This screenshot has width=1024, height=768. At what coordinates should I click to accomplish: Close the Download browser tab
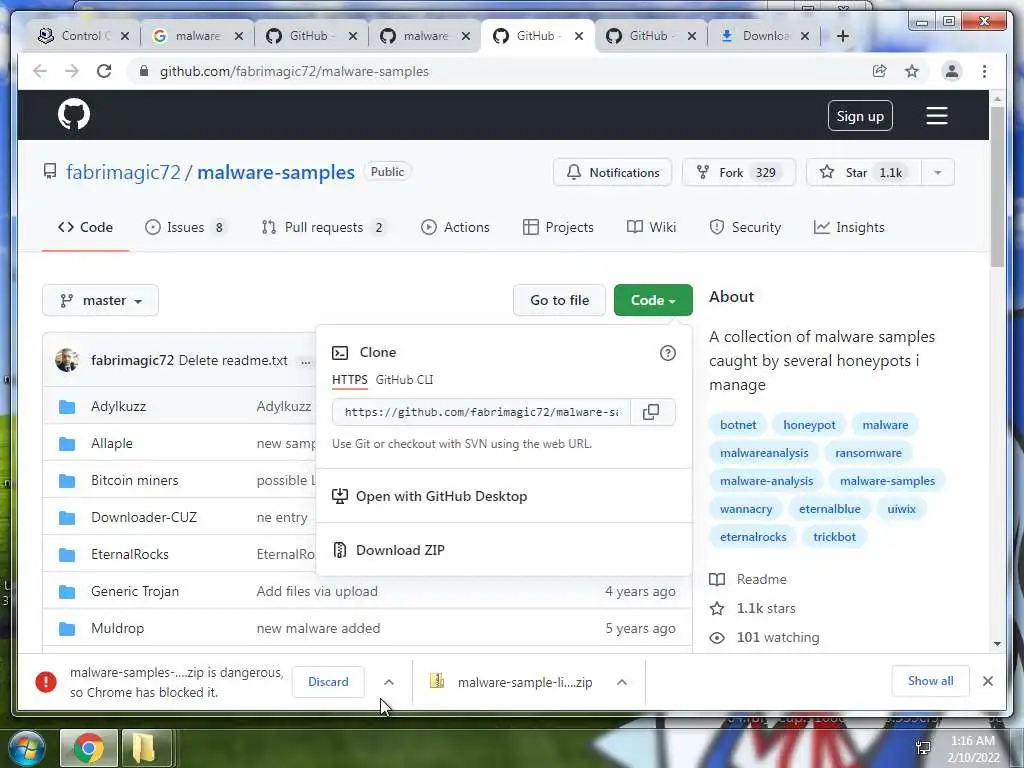(805, 36)
